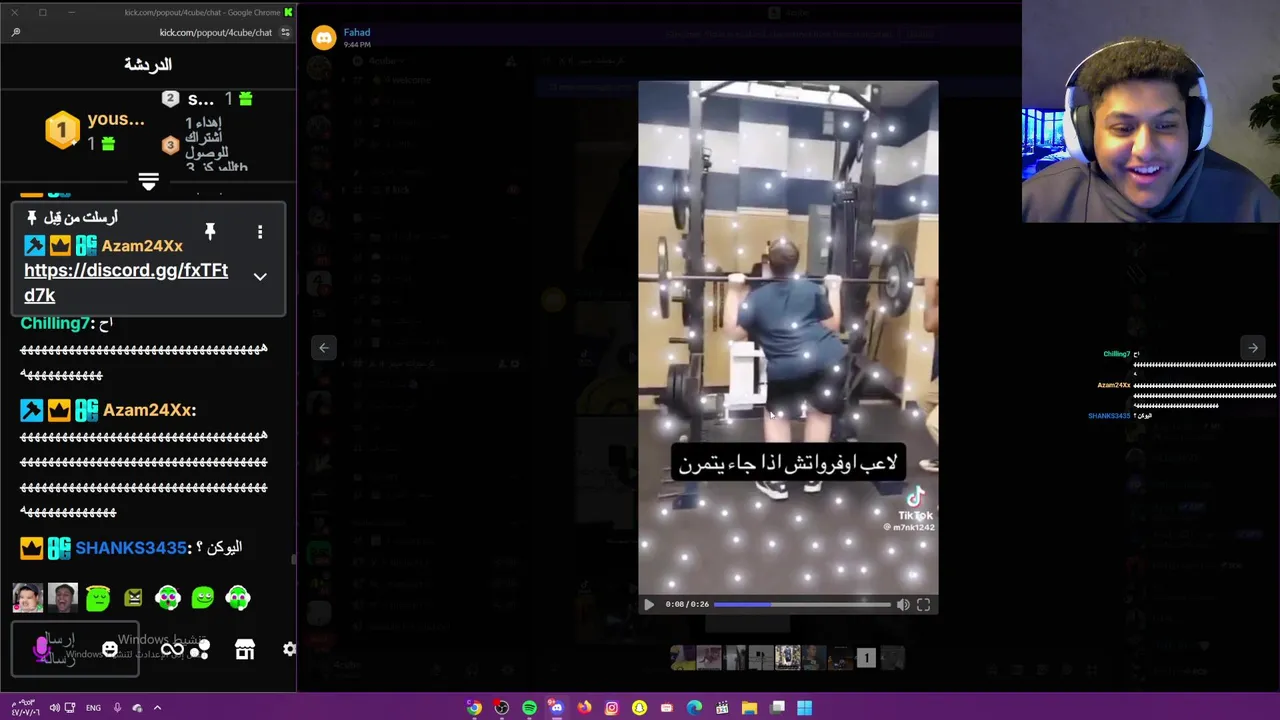Open system volume from tray speaker icon
Screen dimensions: 1280x720
click(54, 708)
